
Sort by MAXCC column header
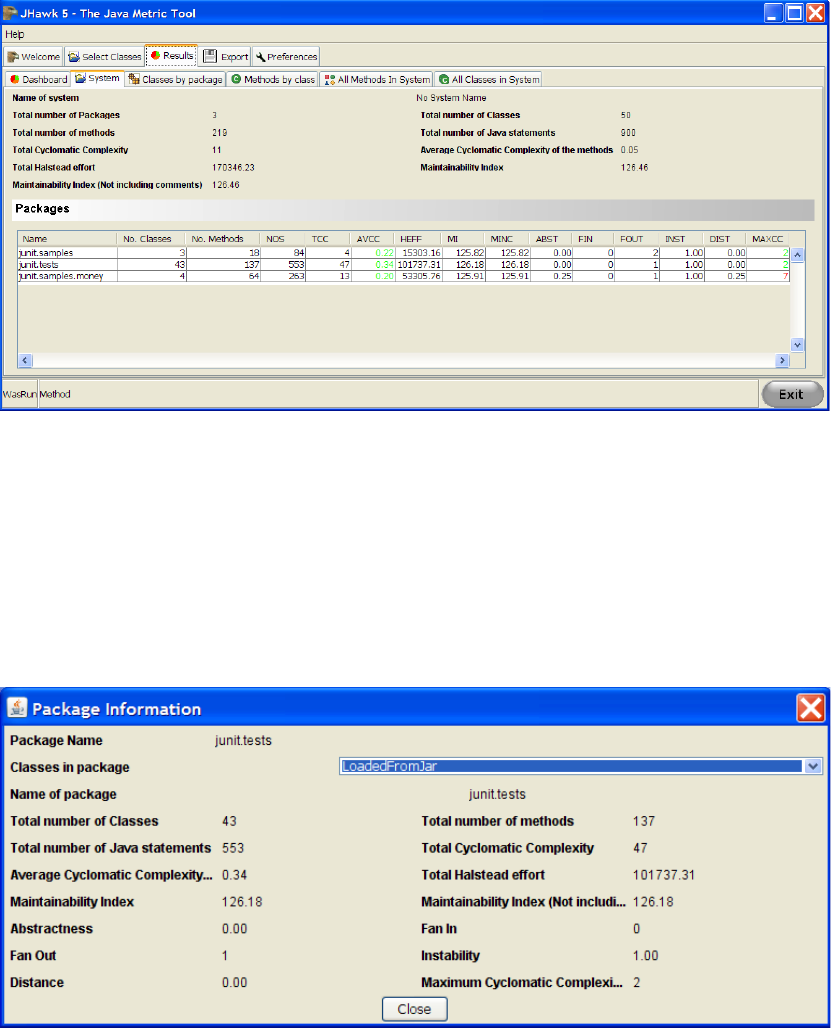click(x=767, y=239)
